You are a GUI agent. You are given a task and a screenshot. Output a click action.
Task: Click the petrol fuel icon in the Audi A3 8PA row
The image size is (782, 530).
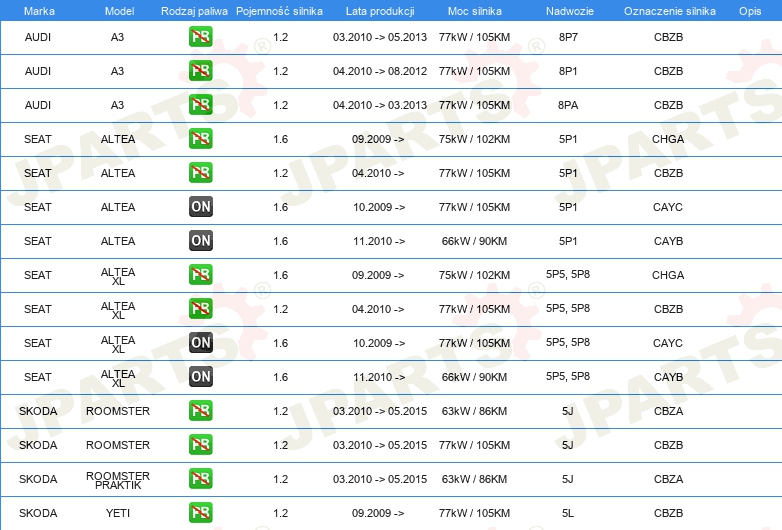click(x=200, y=105)
